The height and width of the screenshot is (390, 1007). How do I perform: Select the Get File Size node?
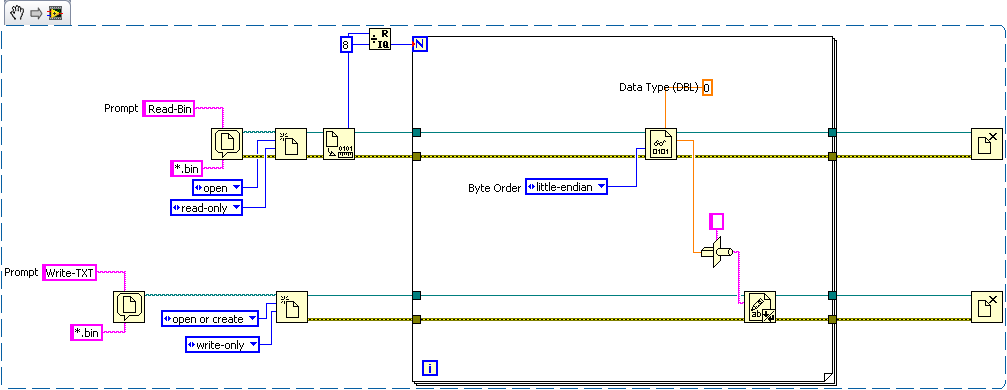[339, 143]
